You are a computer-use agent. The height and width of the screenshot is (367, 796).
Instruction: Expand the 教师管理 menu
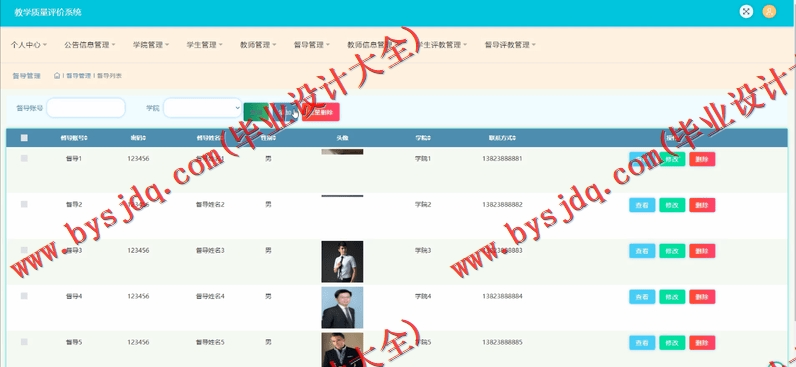[258, 45]
